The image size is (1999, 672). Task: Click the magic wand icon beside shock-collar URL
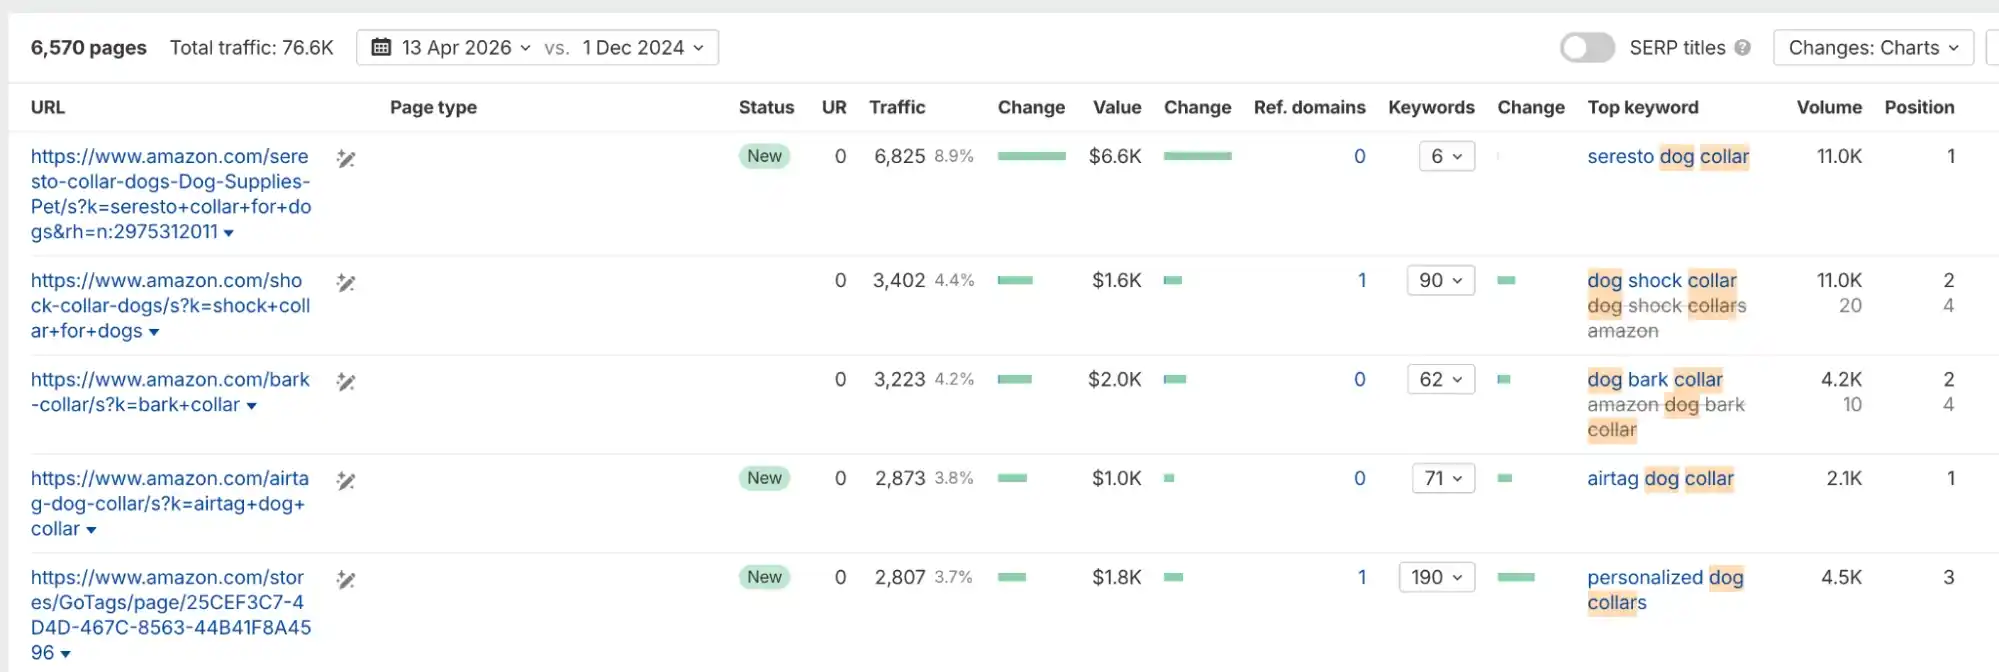click(346, 282)
